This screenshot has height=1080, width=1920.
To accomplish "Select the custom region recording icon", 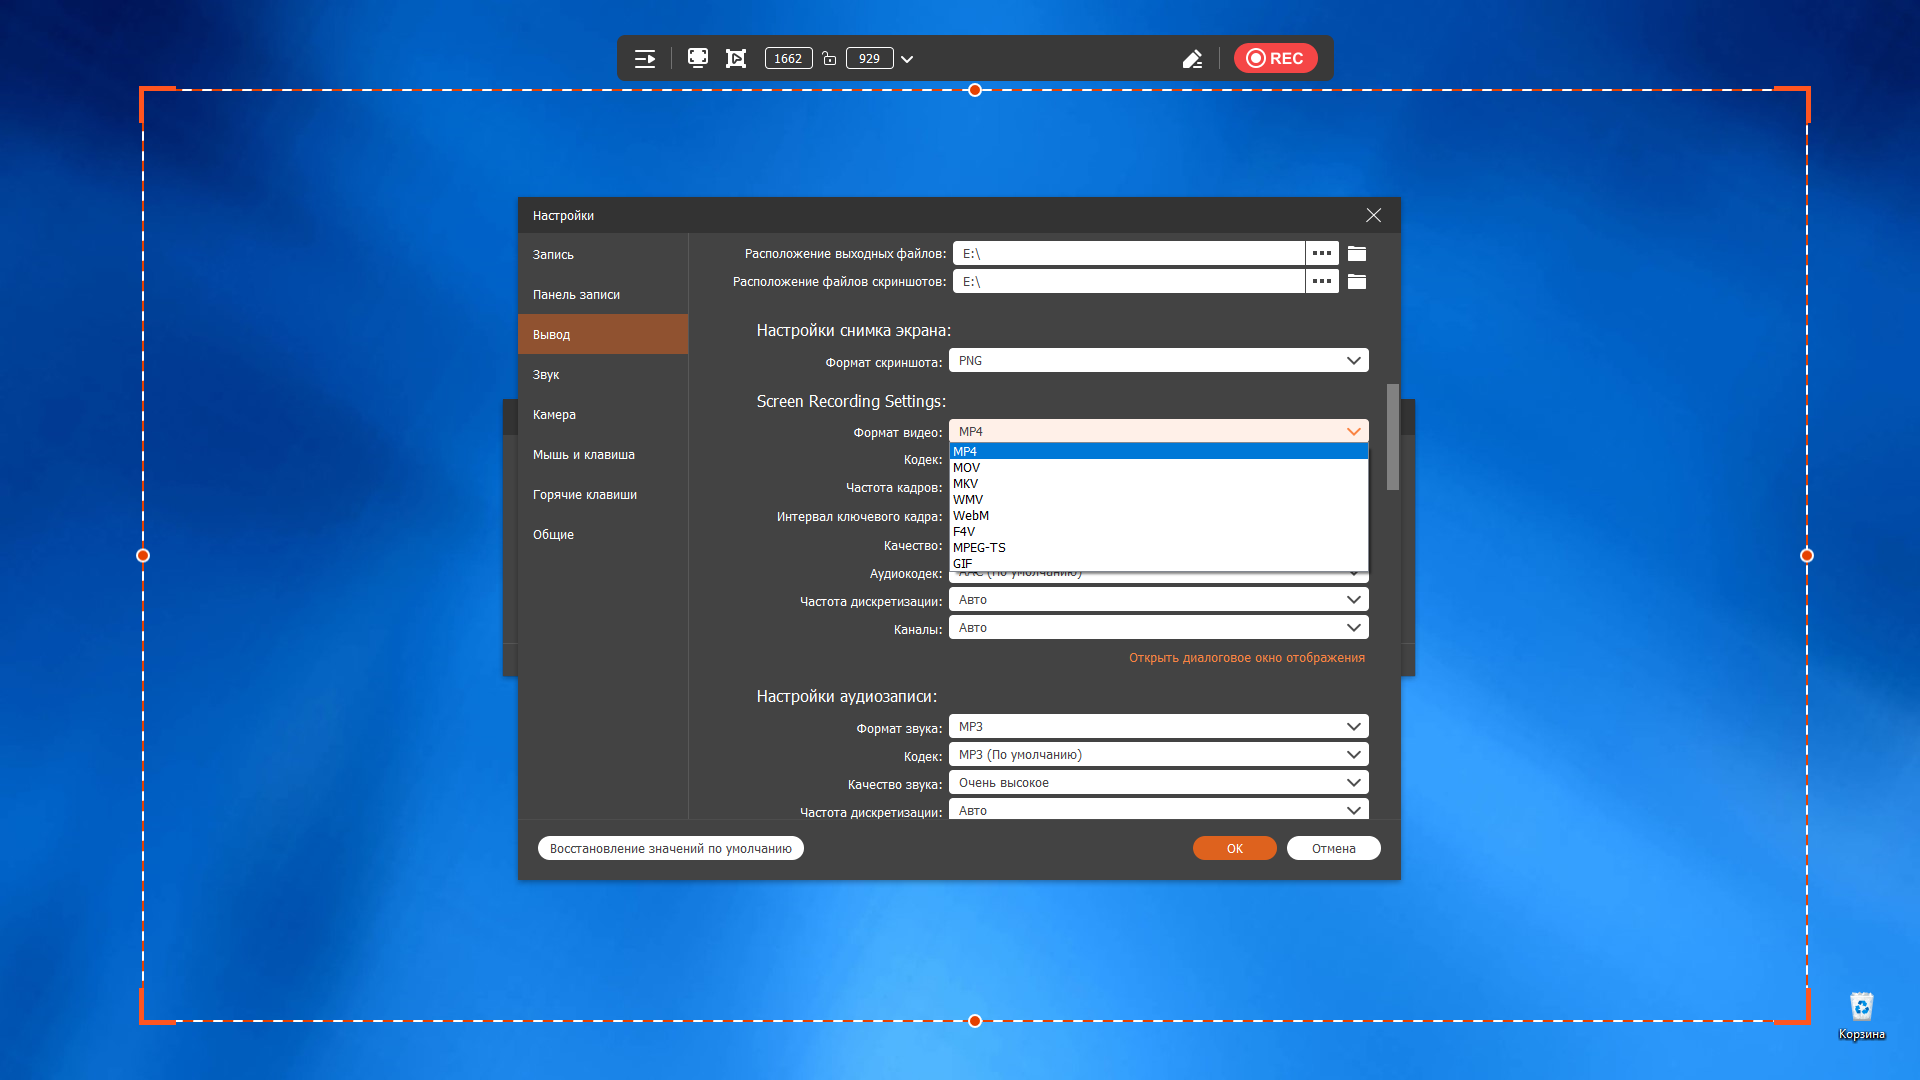I will (736, 58).
